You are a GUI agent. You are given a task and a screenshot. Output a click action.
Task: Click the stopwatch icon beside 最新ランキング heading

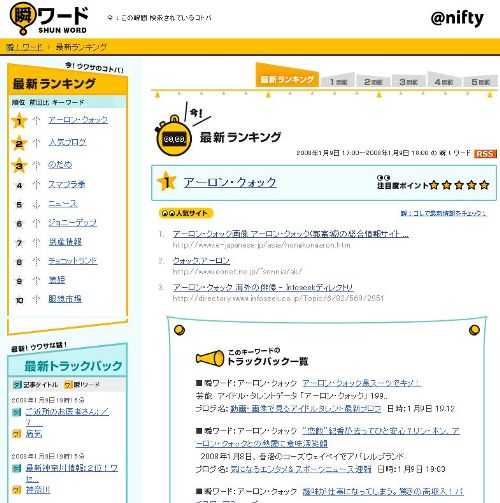coord(173,136)
